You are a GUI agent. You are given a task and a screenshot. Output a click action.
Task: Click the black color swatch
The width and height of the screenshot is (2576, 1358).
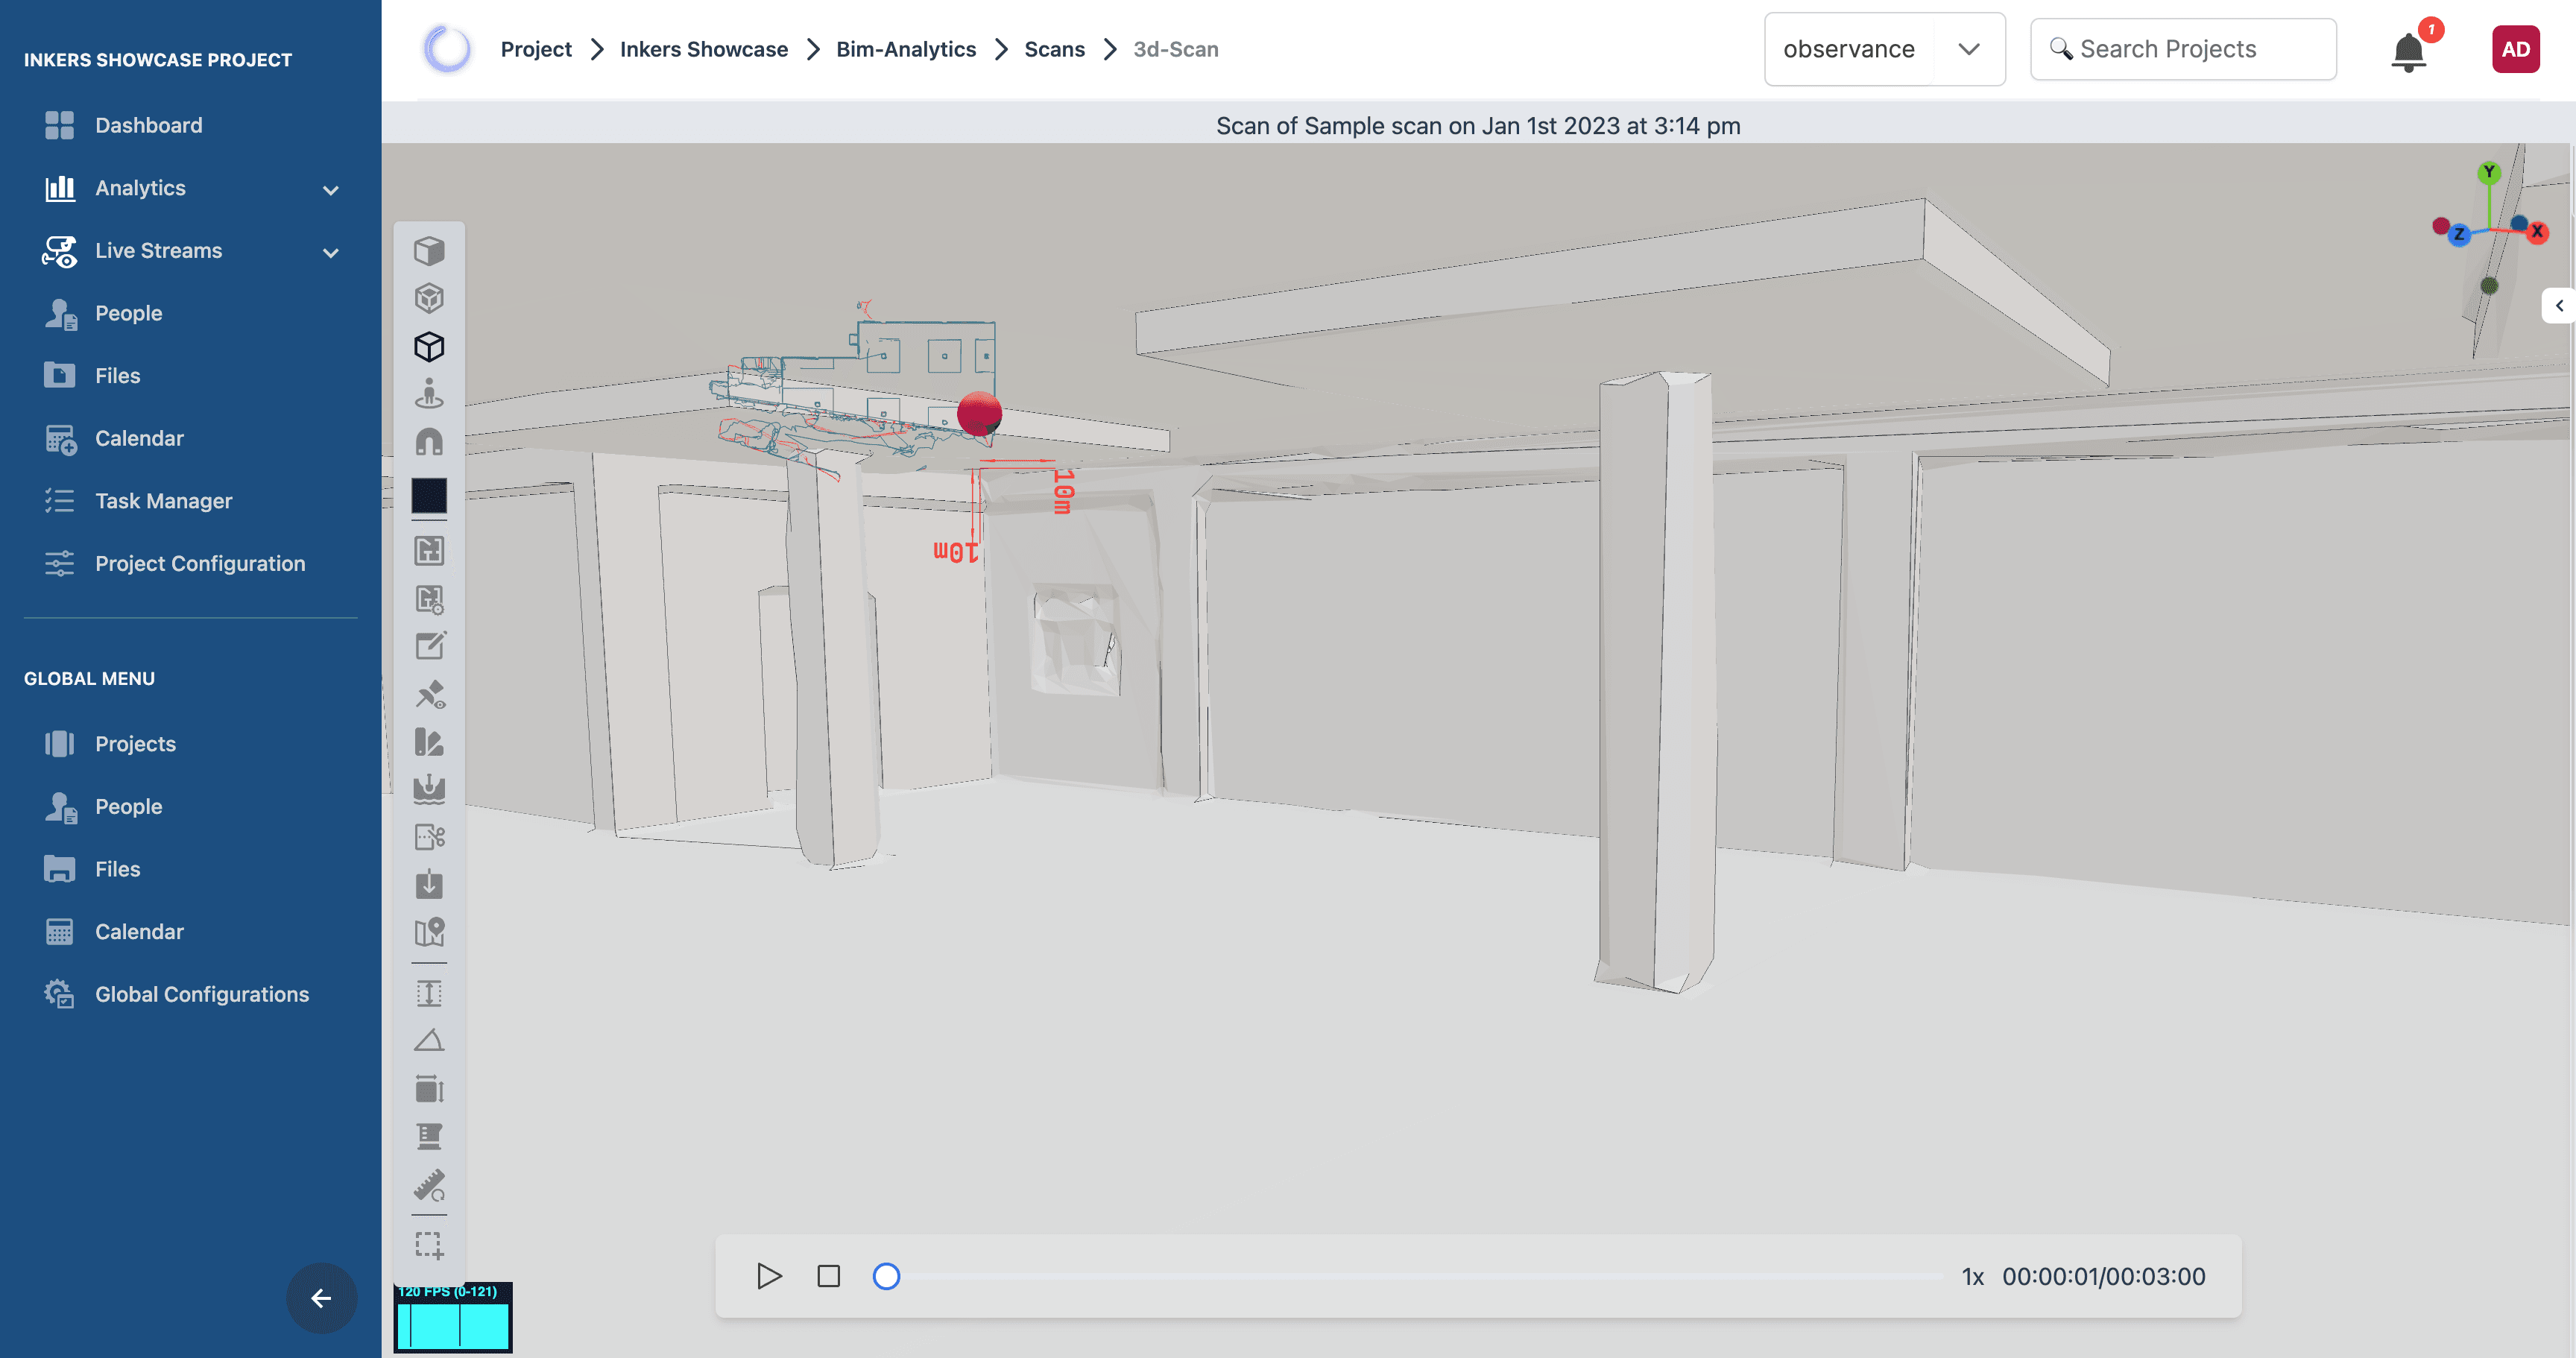click(x=429, y=495)
